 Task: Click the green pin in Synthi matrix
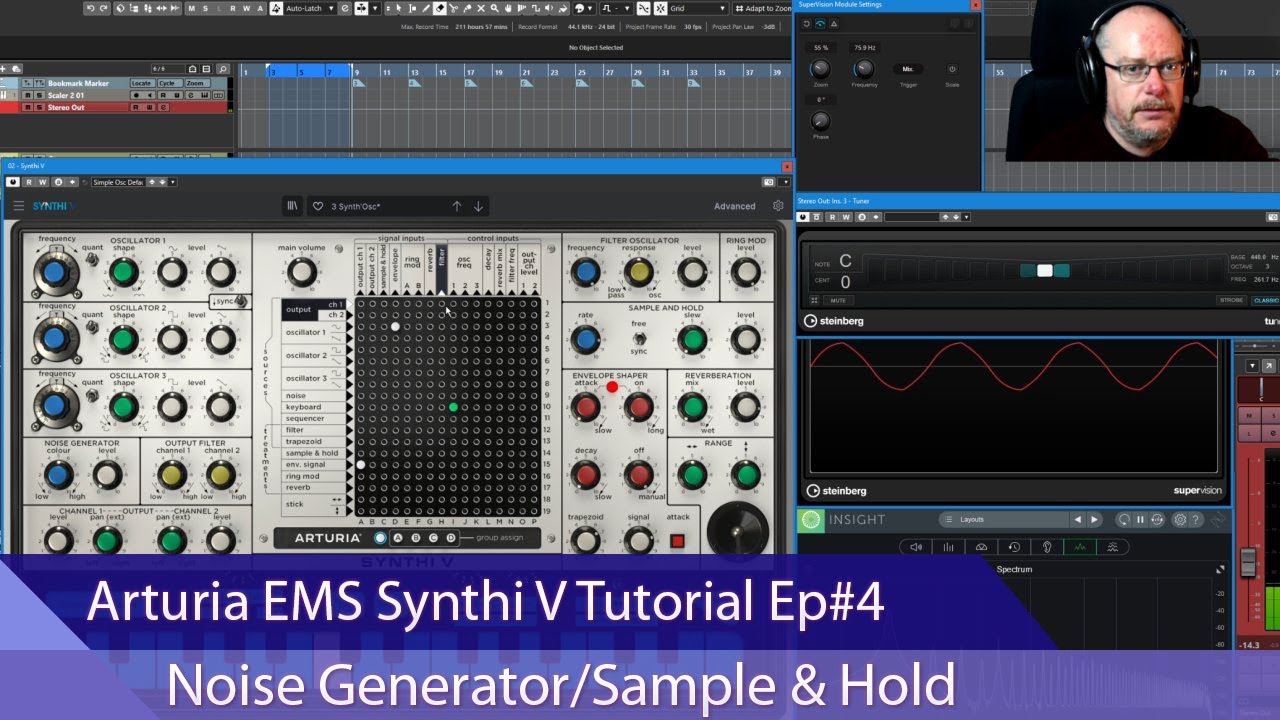tap(453, 407)
